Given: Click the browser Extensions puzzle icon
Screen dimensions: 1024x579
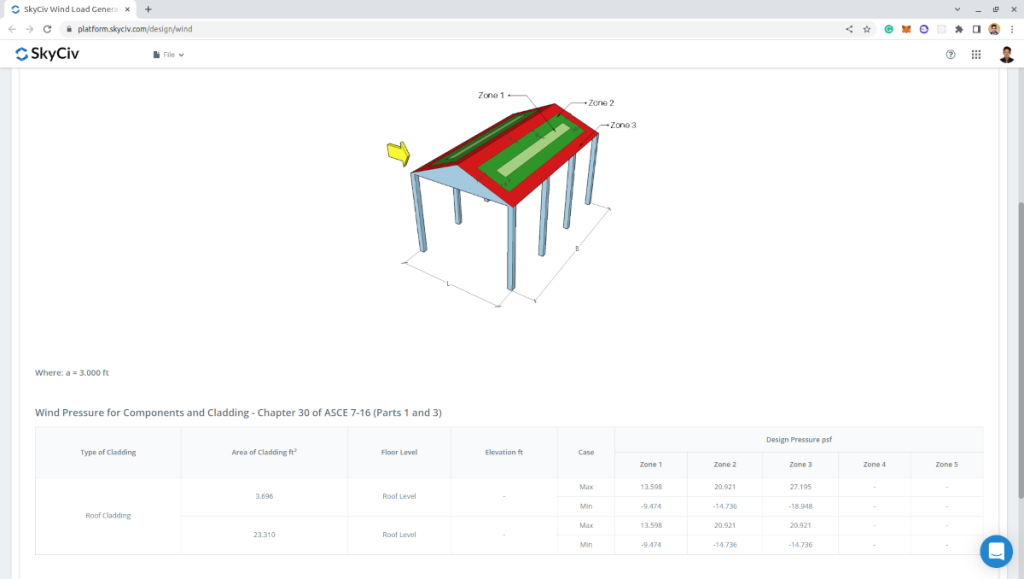Looking at the screenshot, I should [x=959, y=29].
